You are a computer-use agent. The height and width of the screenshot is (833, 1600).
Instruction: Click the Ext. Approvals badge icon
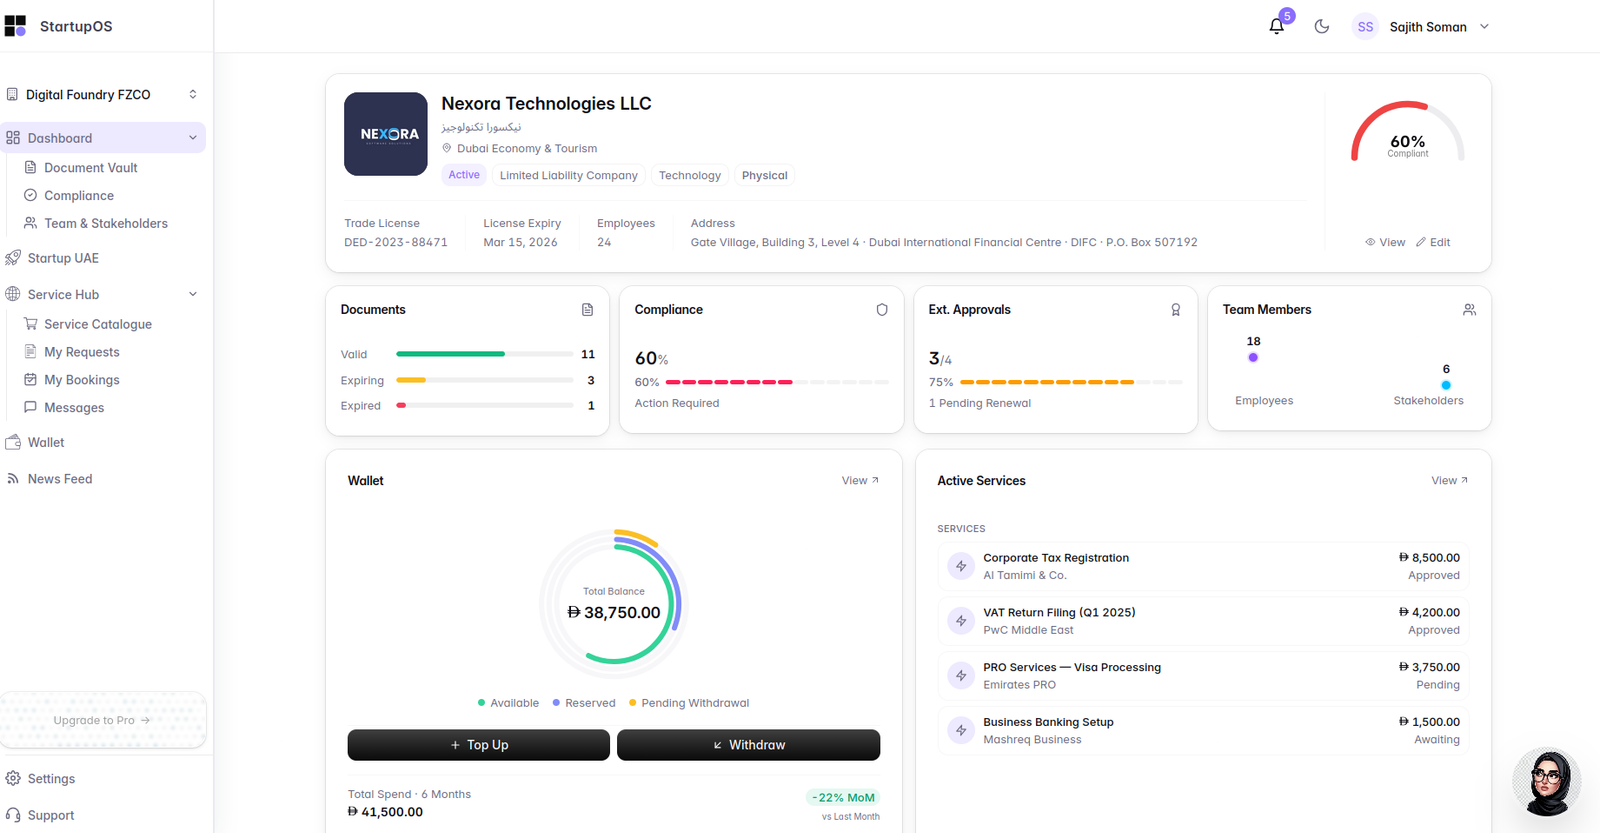pos(1176,310)
